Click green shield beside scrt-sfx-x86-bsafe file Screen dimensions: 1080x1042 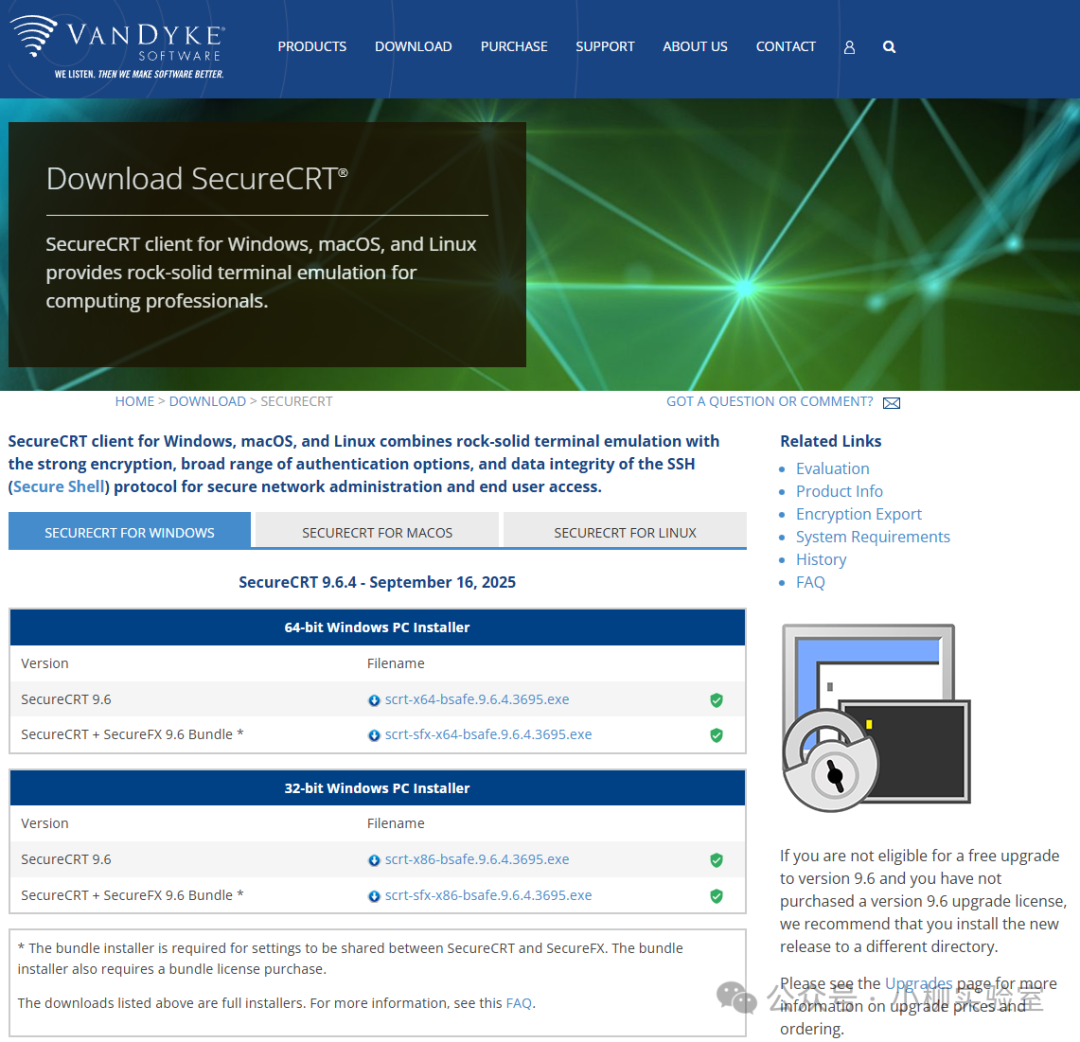tap(716, 896)
